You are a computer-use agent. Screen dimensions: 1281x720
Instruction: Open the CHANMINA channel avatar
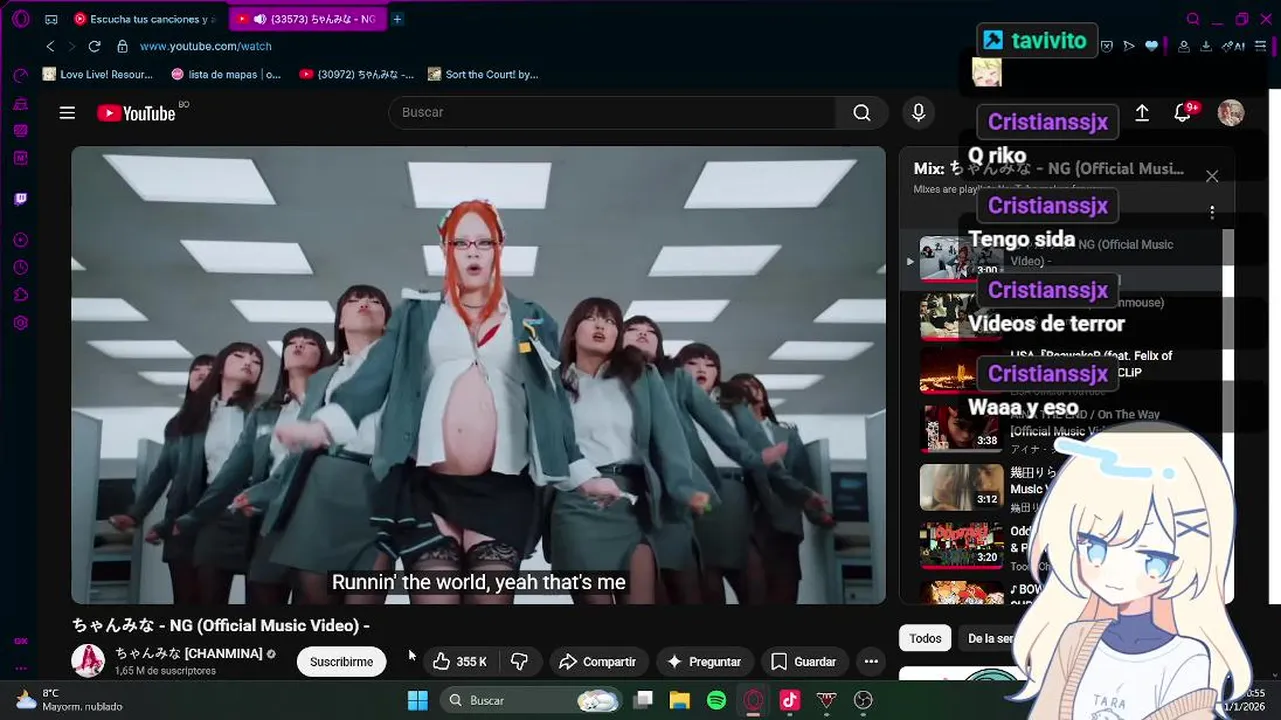click(x=88, y=661)
